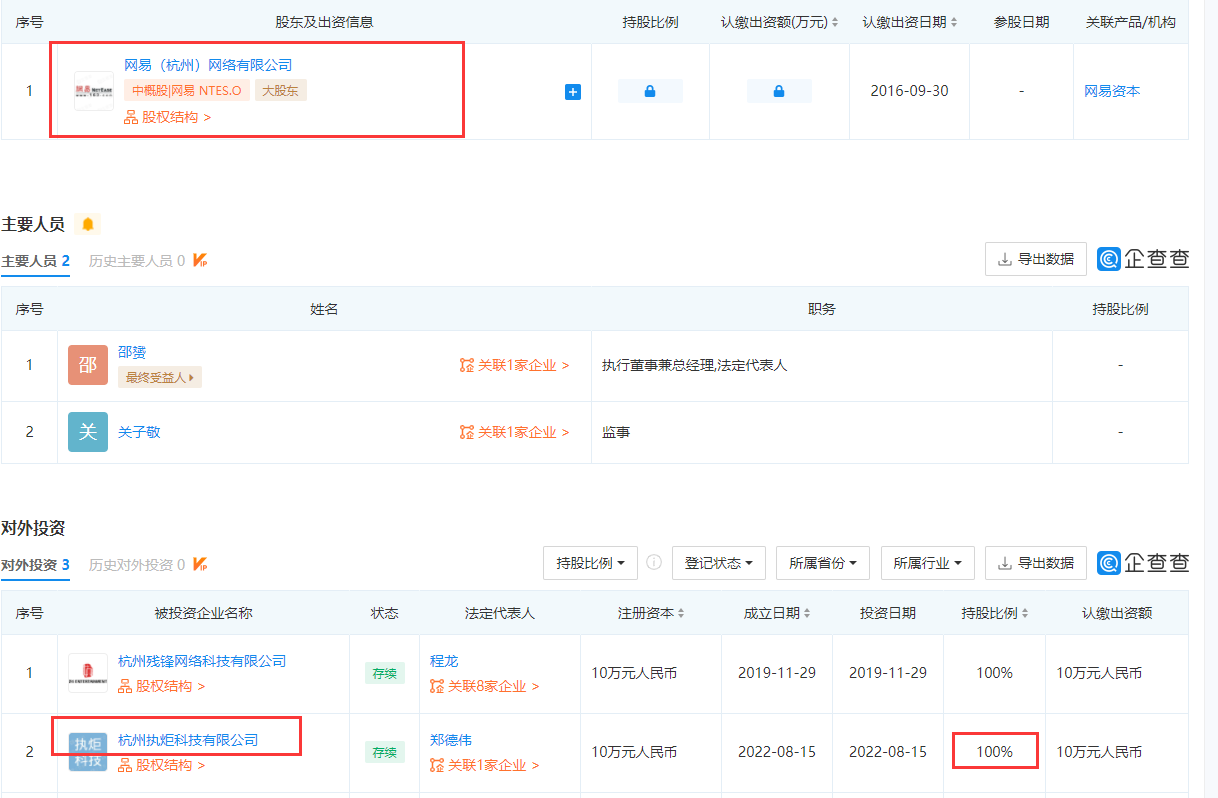
Task: Click the 存续 status tag for 杭州残锋网络科技
Action: pos(385,673)
